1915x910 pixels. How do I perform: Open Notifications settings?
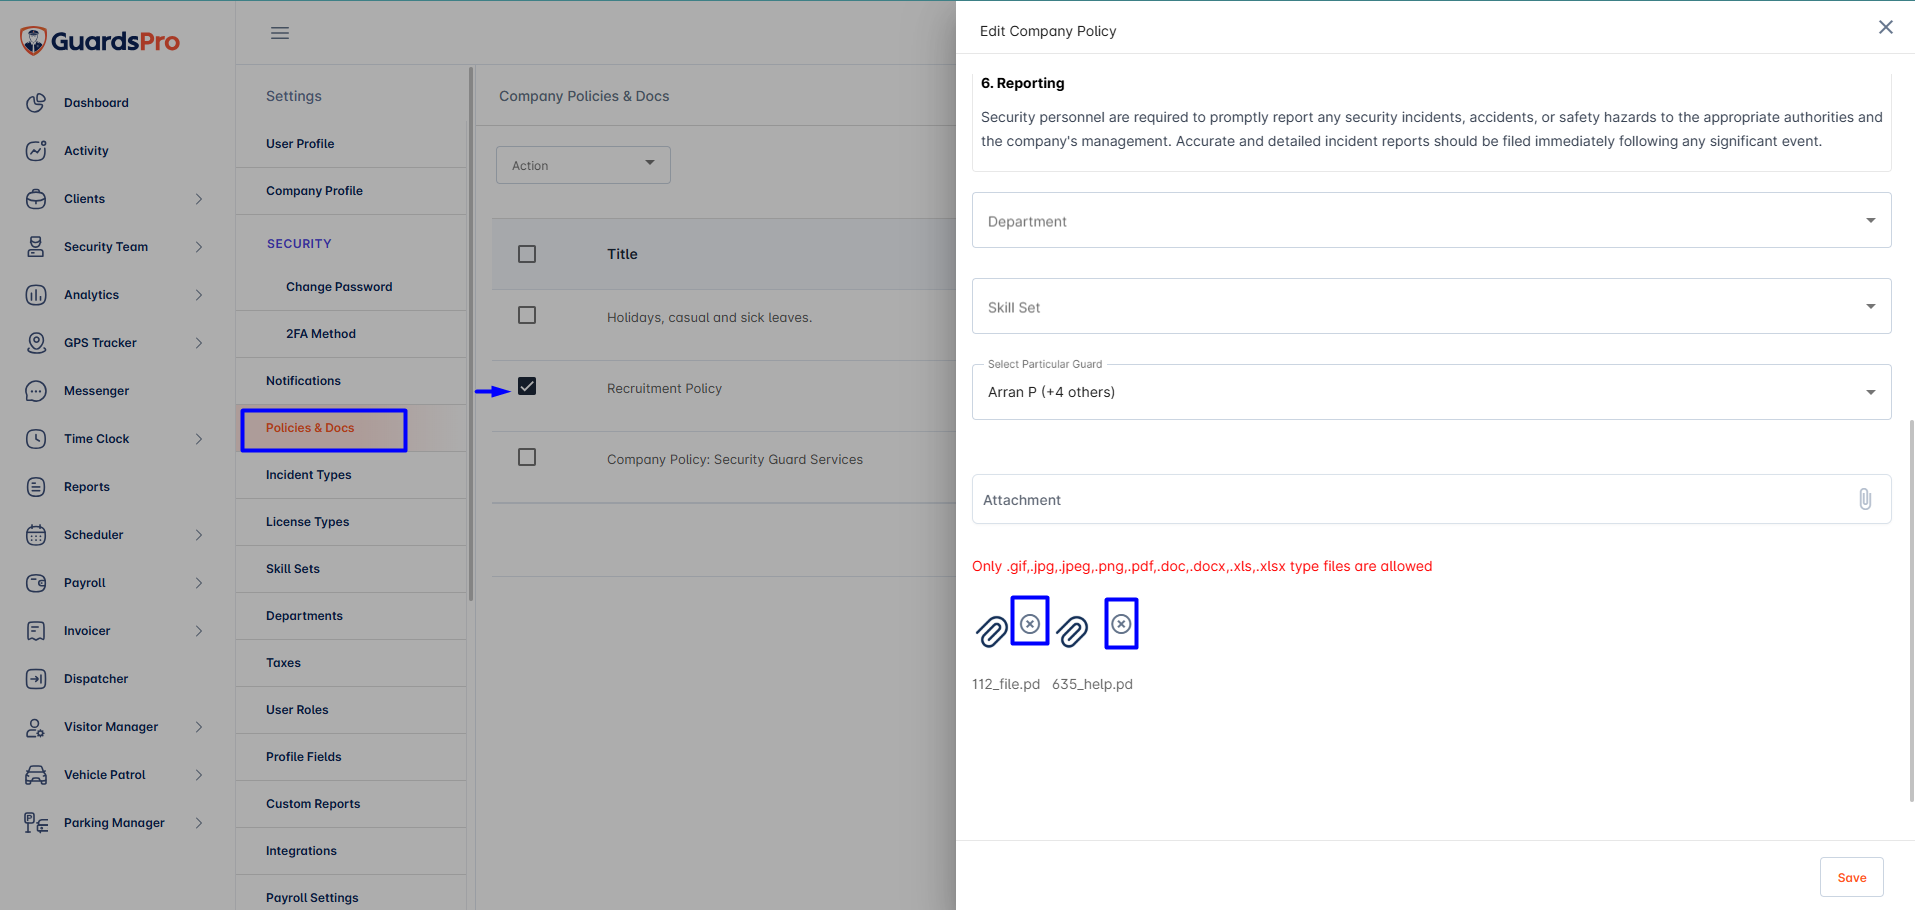351,381
